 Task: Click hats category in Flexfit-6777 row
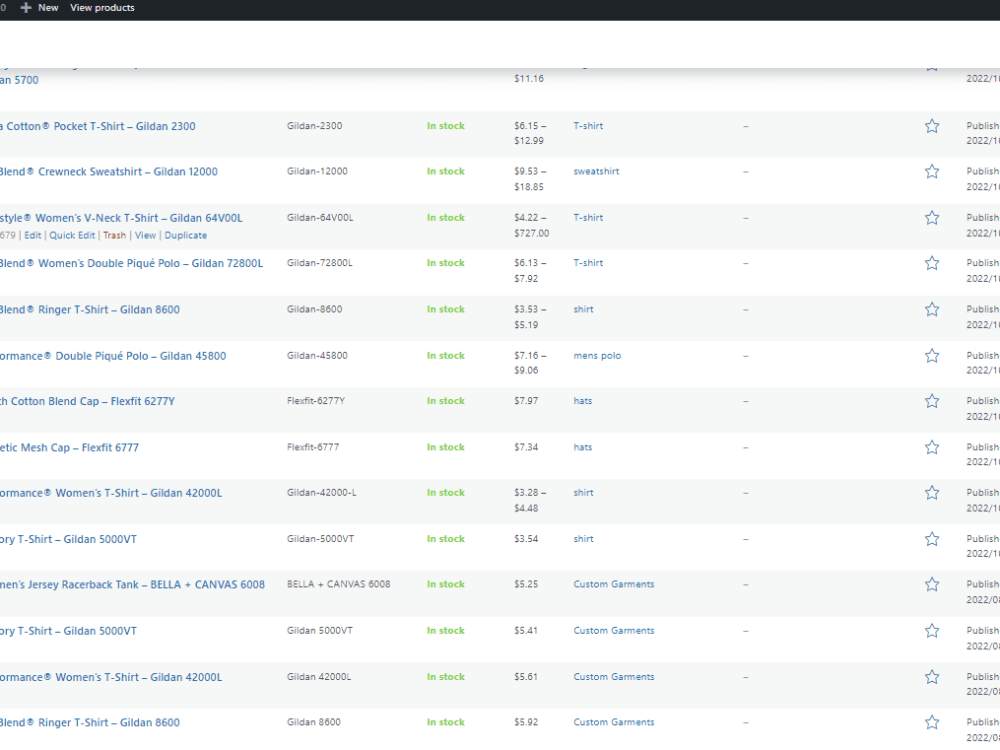[583, 447]
